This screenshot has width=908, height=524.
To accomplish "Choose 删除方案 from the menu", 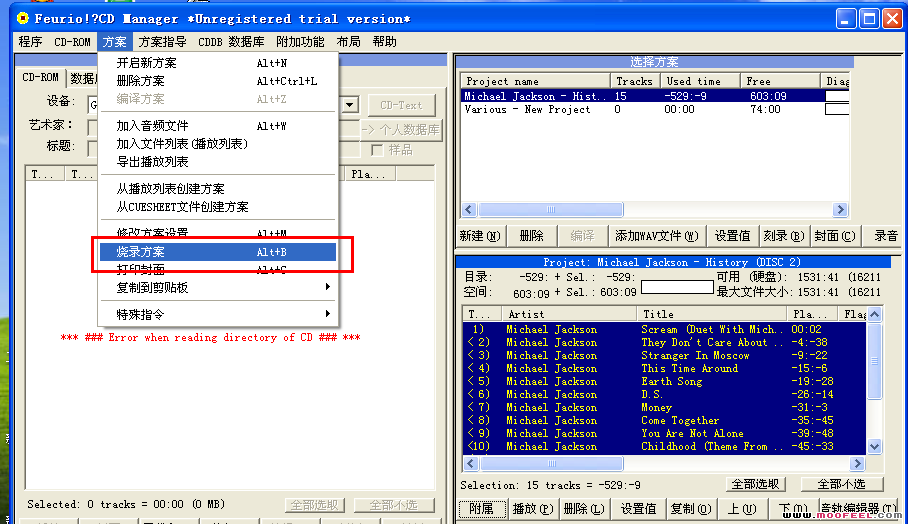I will tap(218, 81).
